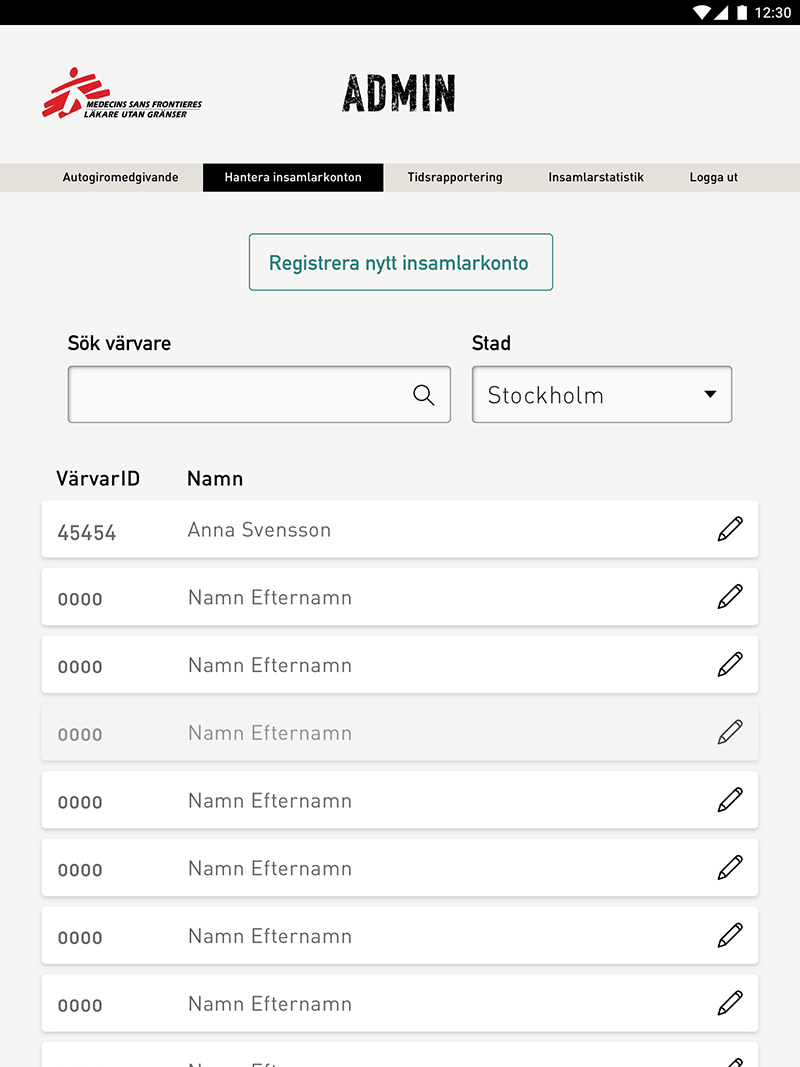Click the Sök värvare label

click(x=119, y=343)
